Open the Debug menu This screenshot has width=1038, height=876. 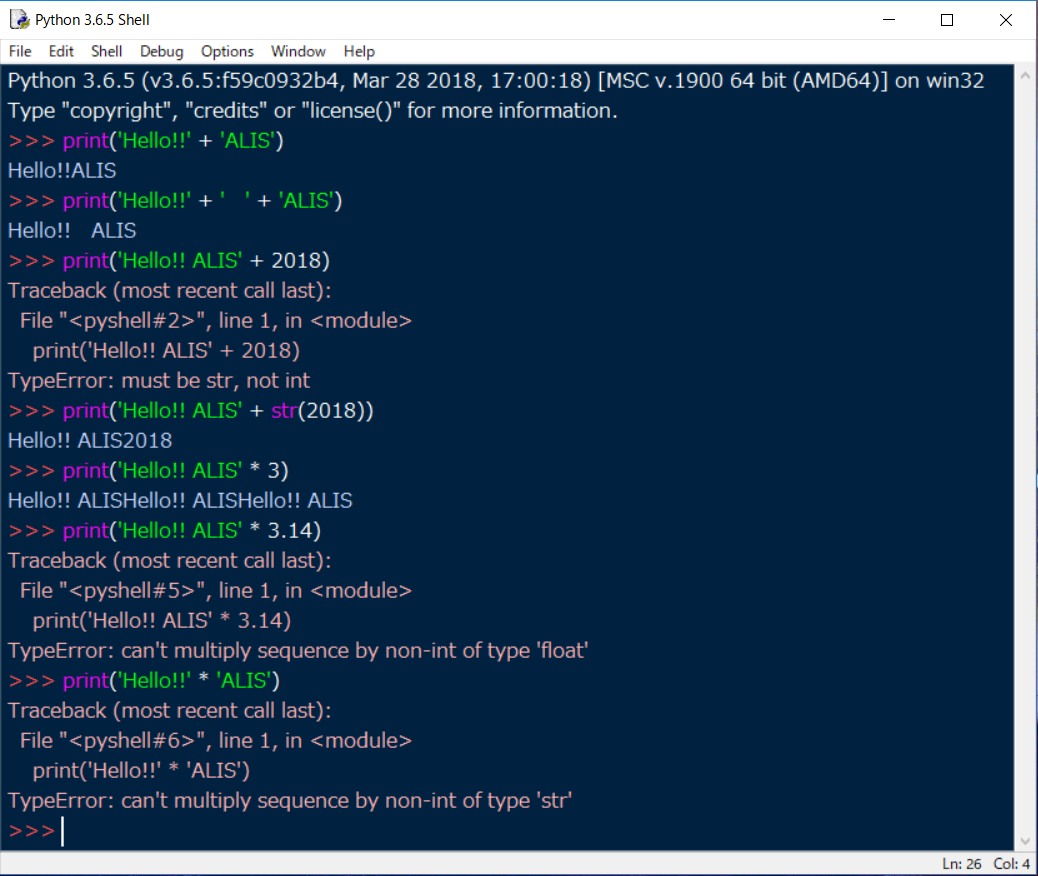coord(162,51)
